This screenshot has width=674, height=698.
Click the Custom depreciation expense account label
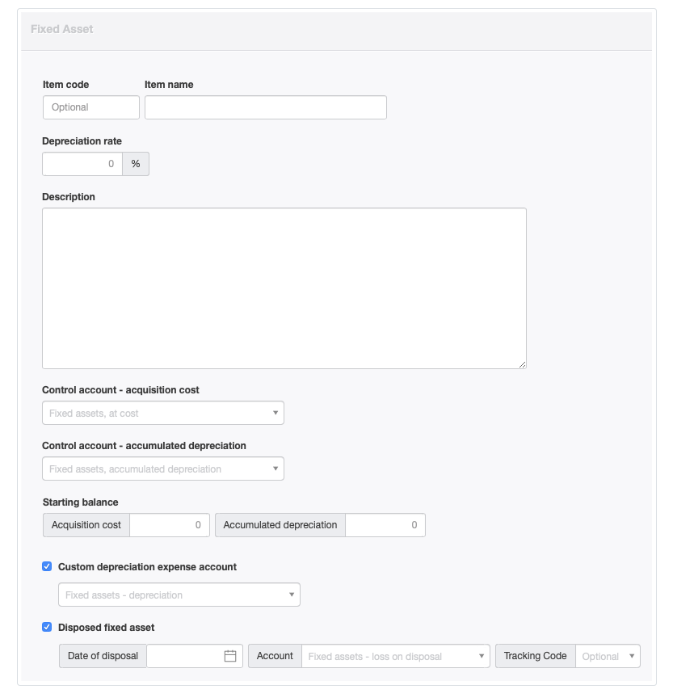click(x=147, y=566)
